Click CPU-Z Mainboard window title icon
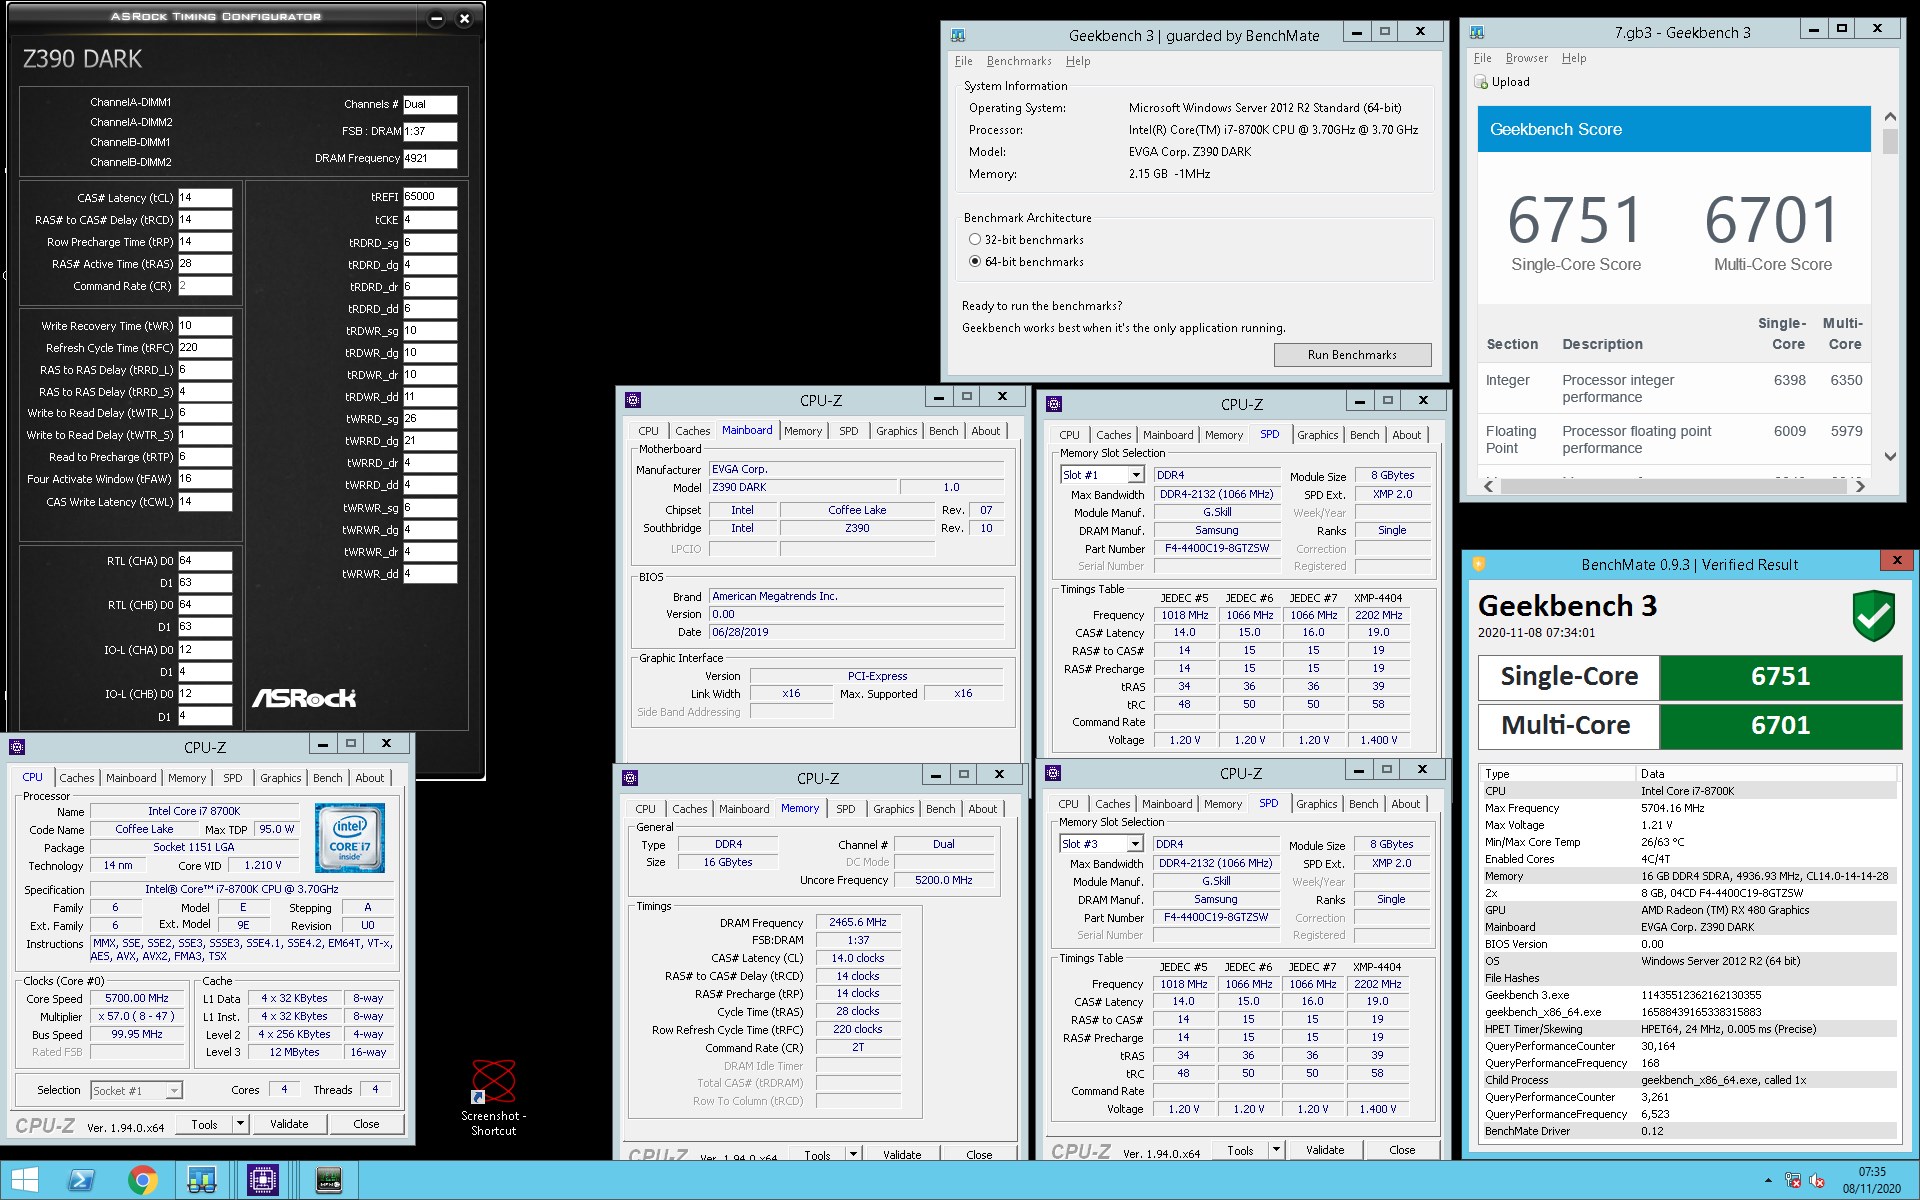Viewport: 1920px width, 1200px height. tap(633, 400)
